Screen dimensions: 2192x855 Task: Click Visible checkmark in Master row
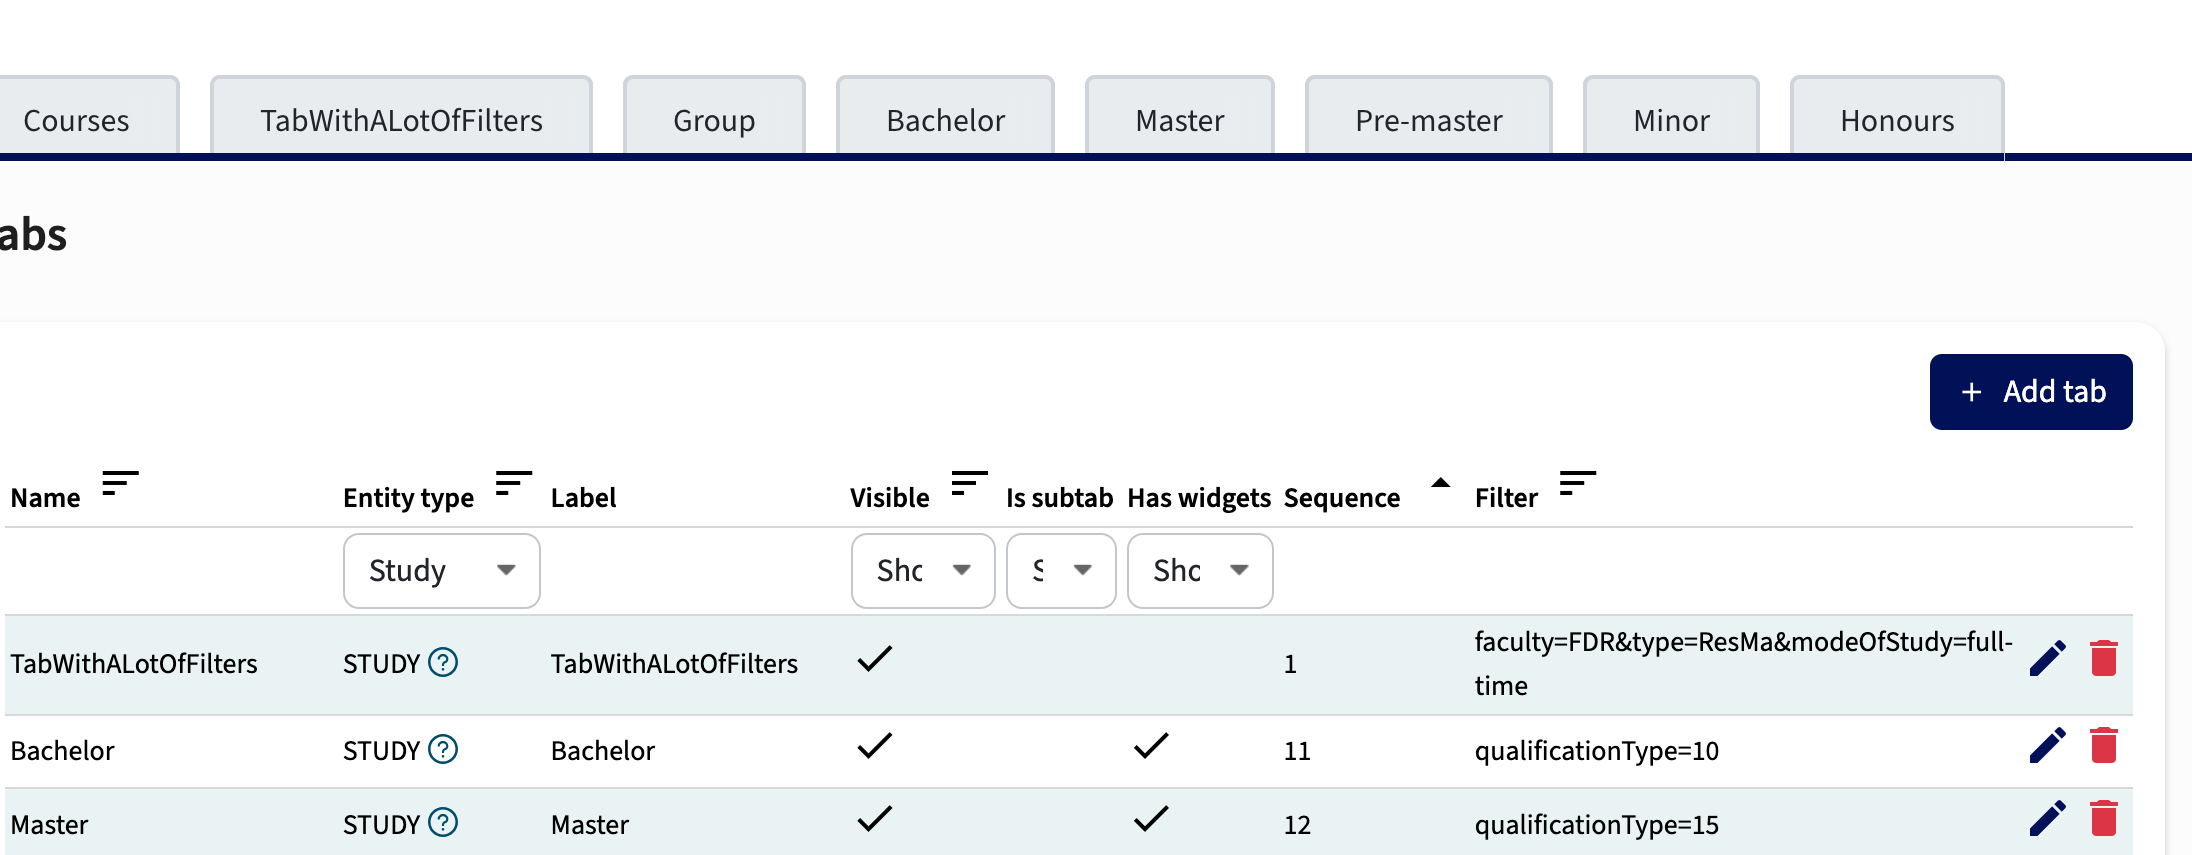[x=875, y=819]
